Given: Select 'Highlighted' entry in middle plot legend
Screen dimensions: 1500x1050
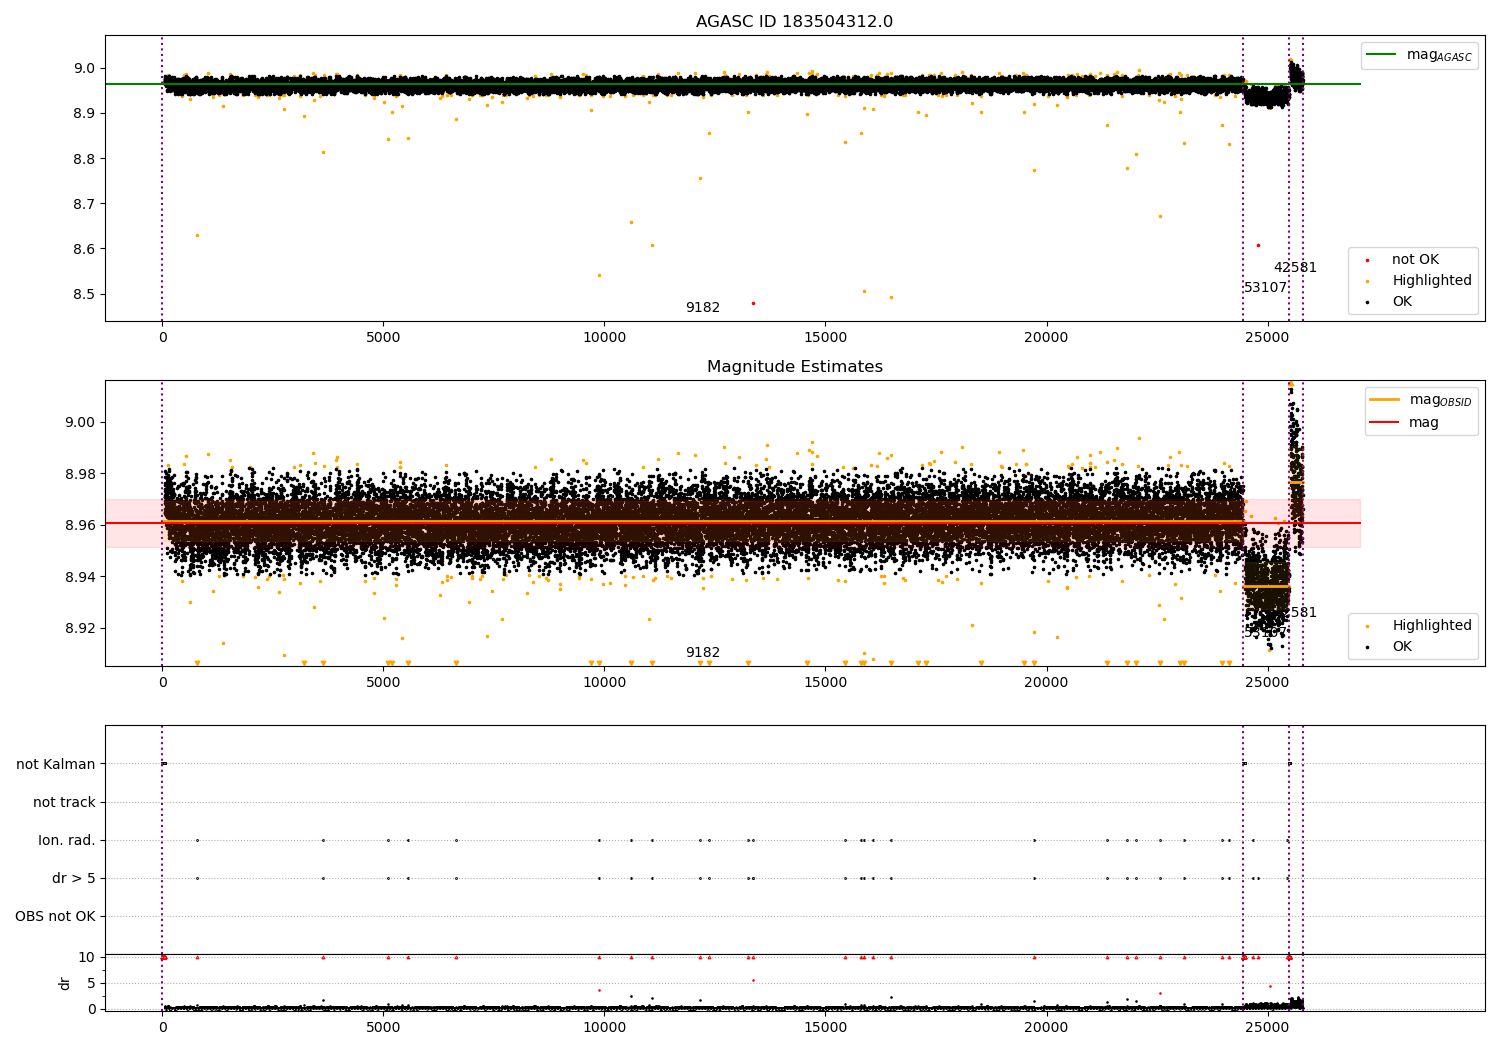Looking at the screenshot, I should pyautogui.click(x=1432, y=626).
